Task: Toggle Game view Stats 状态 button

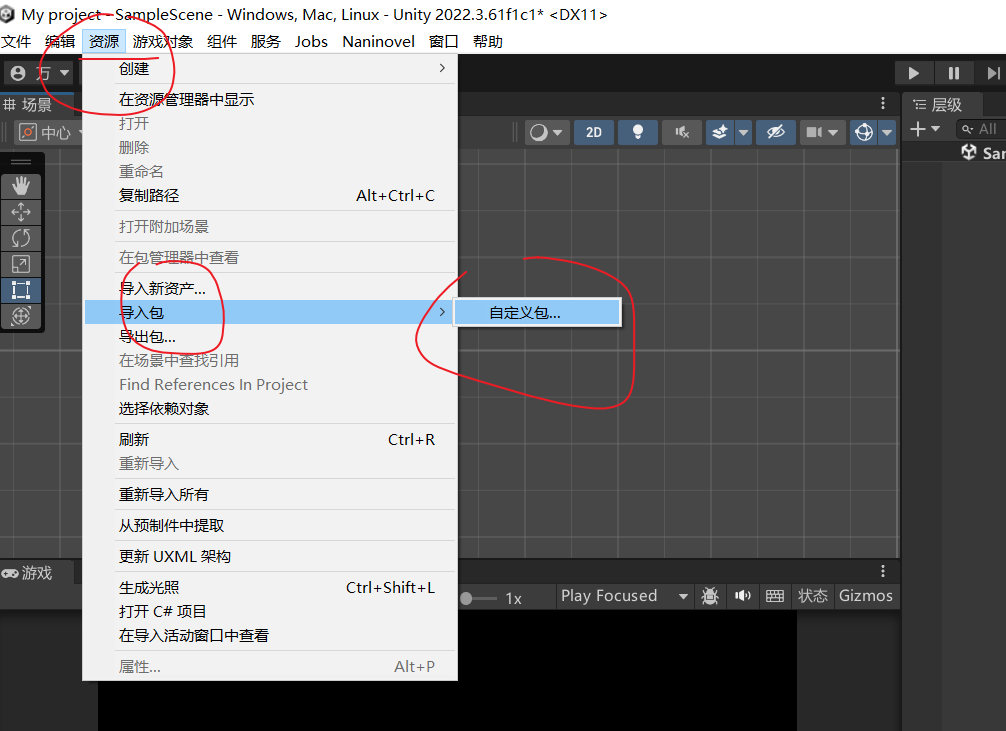Action: pyautogui.click(x=813, y=596)
